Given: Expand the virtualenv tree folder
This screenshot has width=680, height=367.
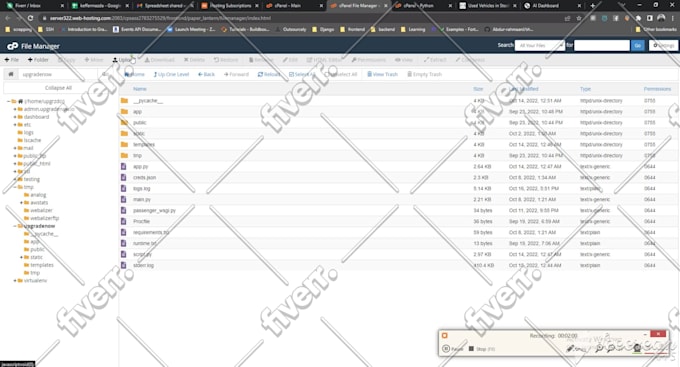Looking at the screenshot, I should tap(15, 281).
